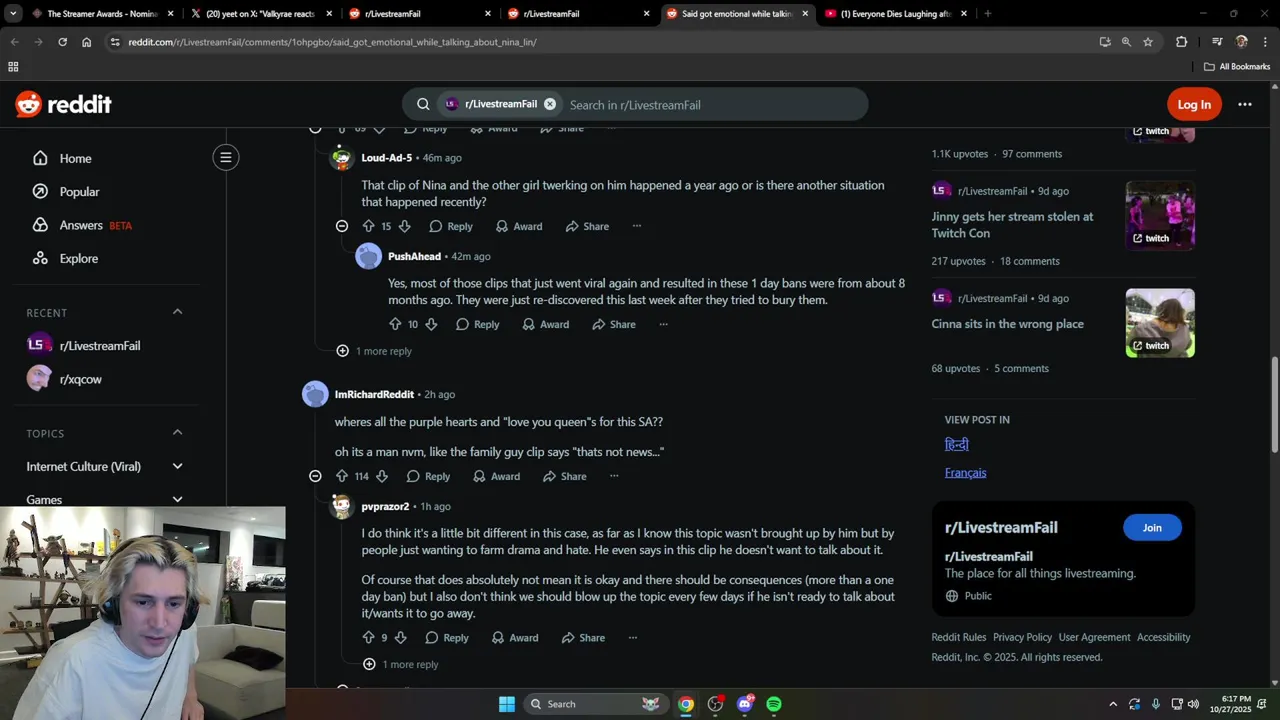Collapse ImRichardReddit's comment thread
This screenshot has height=720, width=1280.
pos(315,477)
